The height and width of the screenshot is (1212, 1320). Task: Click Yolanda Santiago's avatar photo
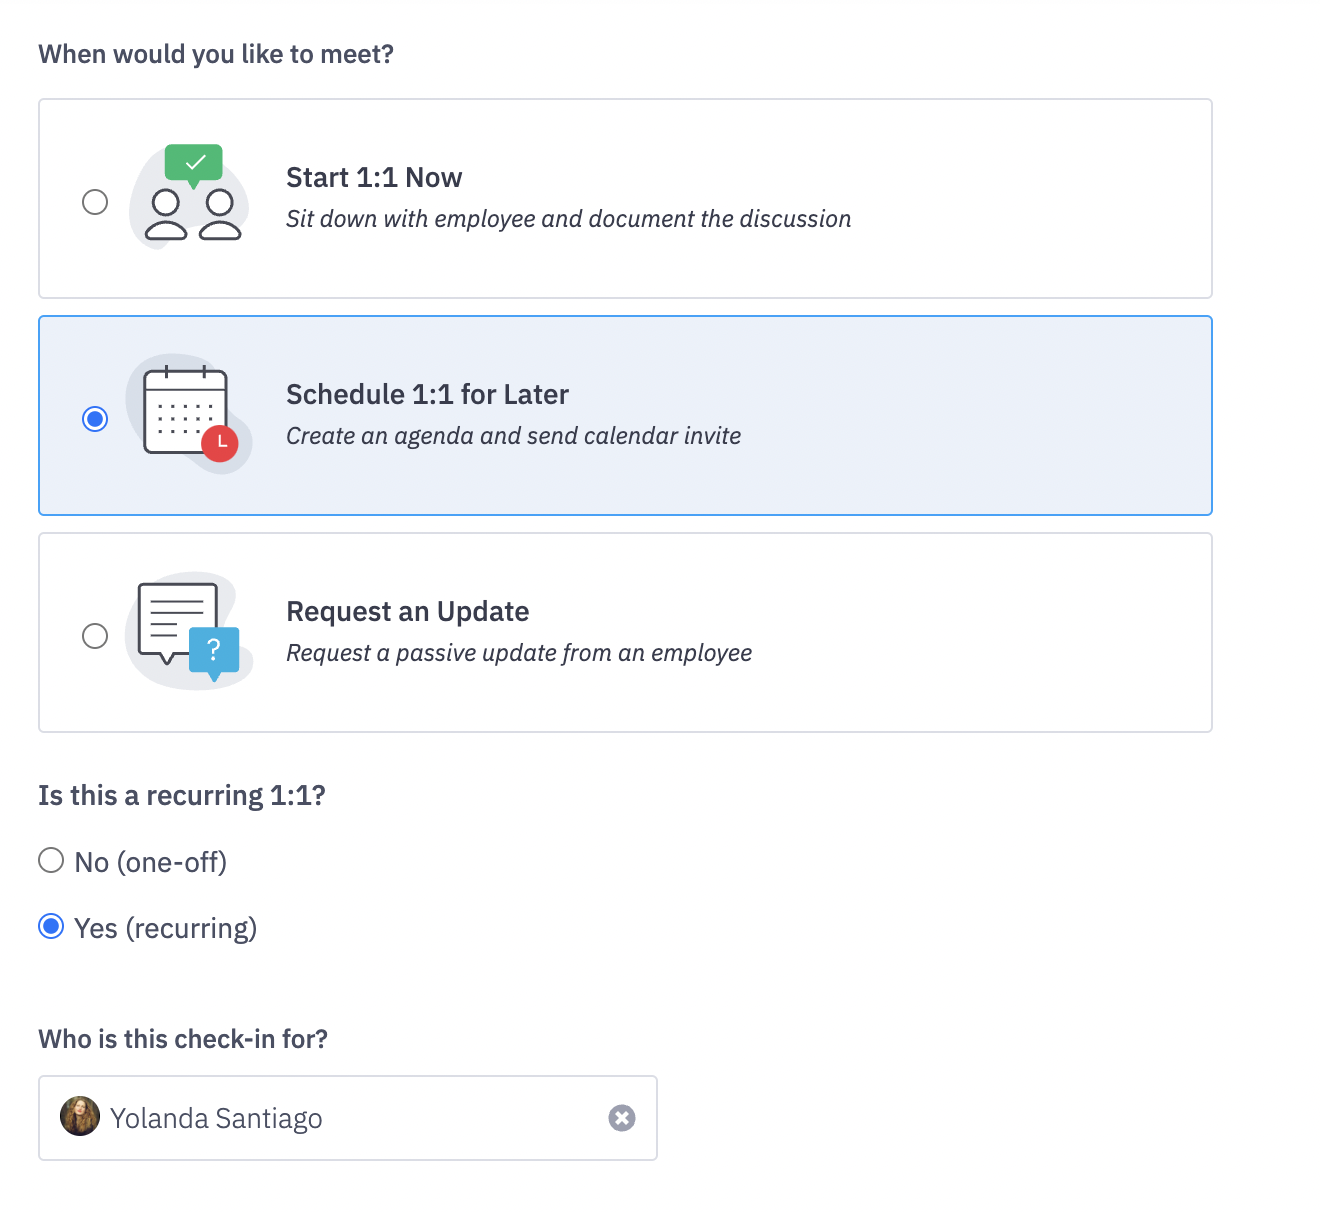click(80, 1117)
